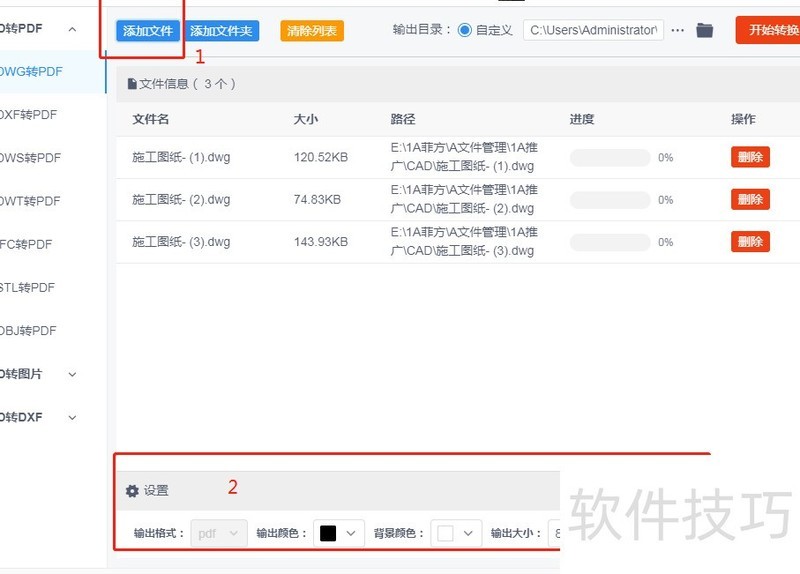The width and height of the screenshot is (800, 574).
Task: Select DXF转PDF in the sidebar
Action: [x=28, y=115]
